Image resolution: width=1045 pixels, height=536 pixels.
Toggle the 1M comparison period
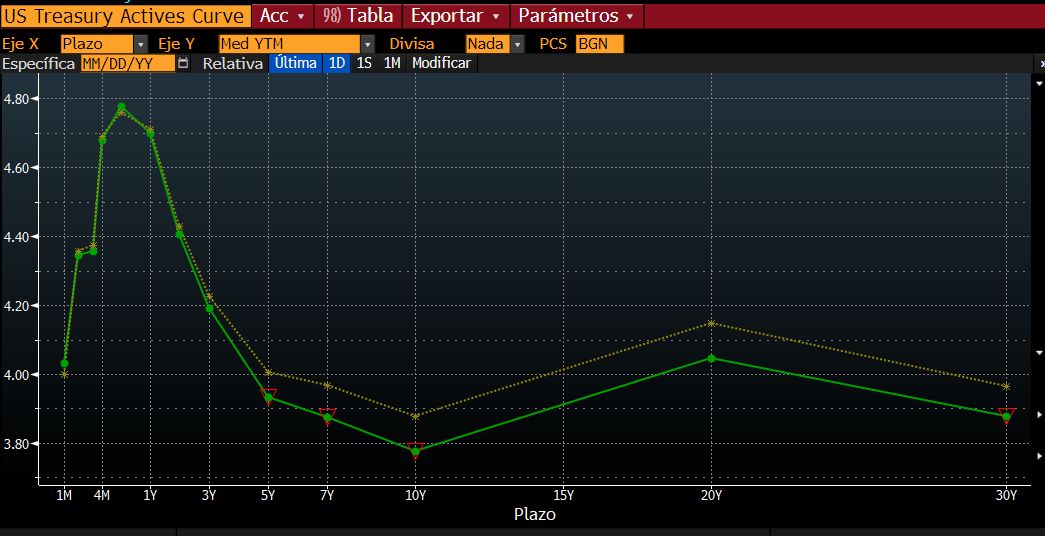[x=392, y=63]
